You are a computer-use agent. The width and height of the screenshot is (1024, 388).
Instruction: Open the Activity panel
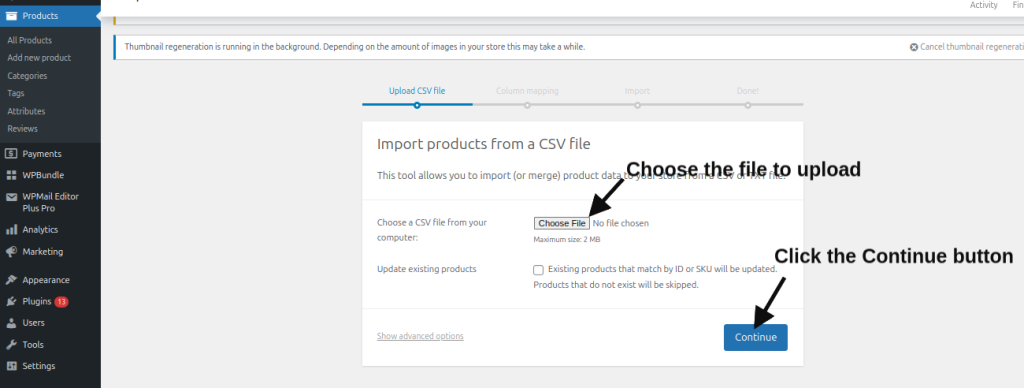coord(984,5)
